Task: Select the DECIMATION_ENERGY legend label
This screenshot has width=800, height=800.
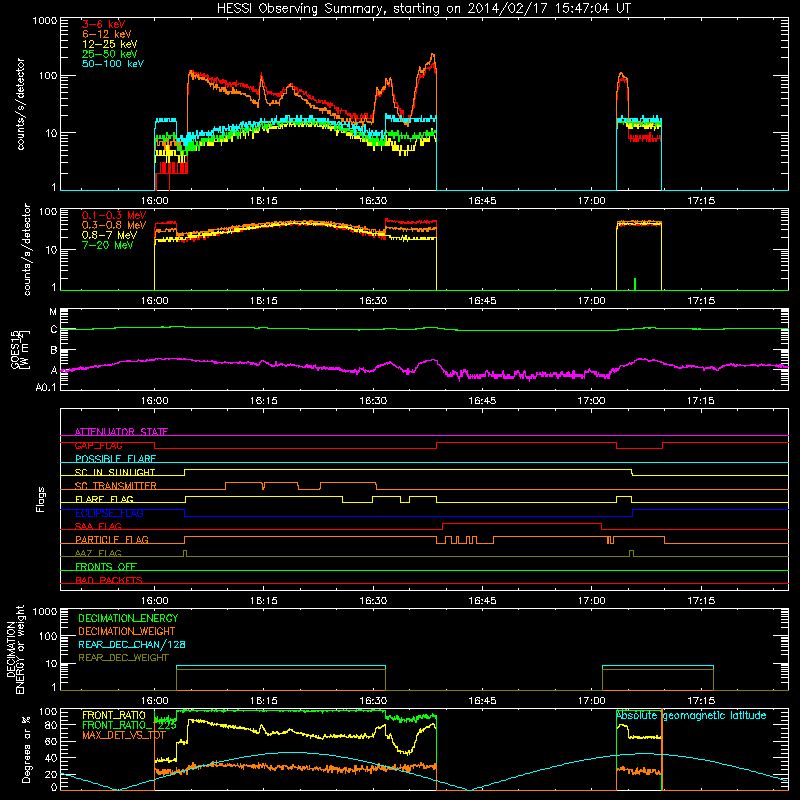Action: click(128, 618)
